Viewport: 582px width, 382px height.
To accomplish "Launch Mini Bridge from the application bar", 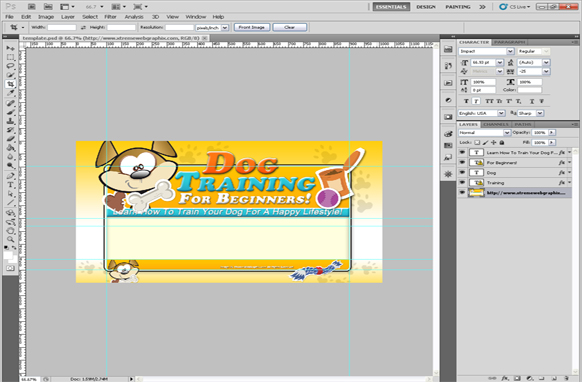I will [x=48, y=7].
